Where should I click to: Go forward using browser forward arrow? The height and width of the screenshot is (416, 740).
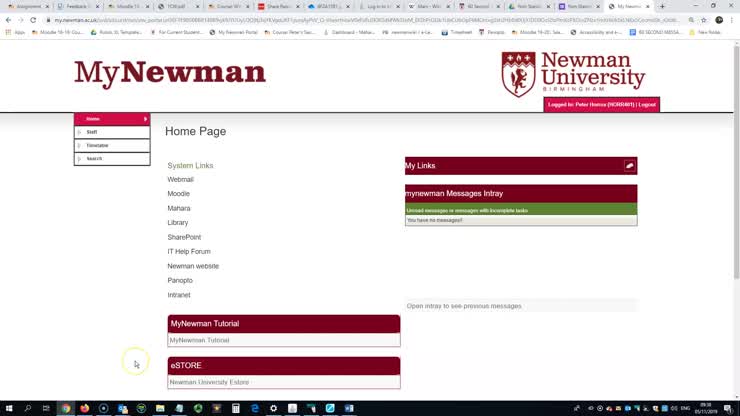20,20
